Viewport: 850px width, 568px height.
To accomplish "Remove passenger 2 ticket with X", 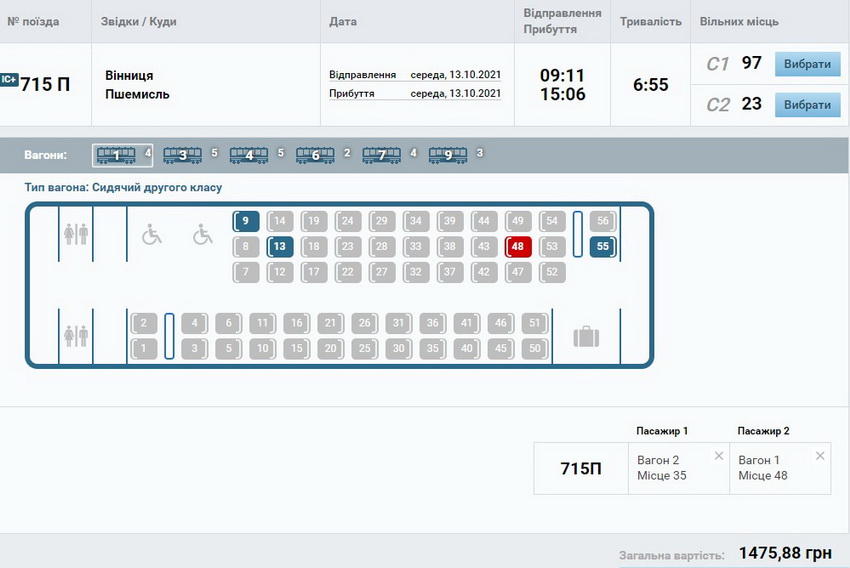I will (x=820, y=456).
